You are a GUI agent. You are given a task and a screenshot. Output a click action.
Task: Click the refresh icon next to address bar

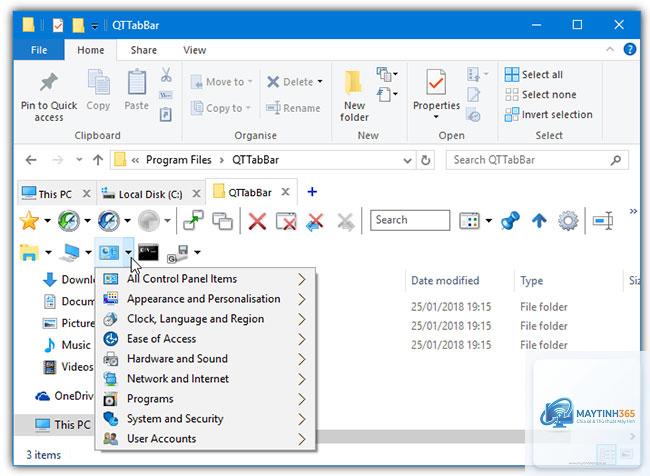(425, 160)
